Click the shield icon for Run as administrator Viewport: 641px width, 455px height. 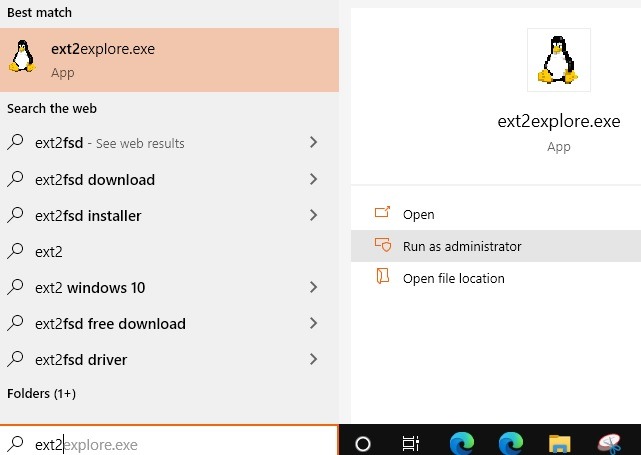point(383,244)
